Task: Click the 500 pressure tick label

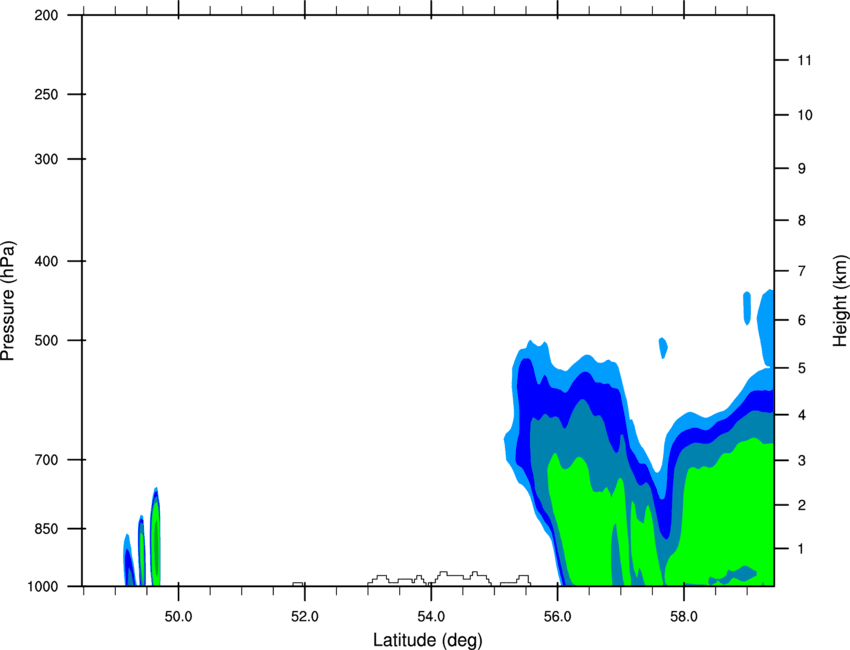Action: [x=46, y=340]
